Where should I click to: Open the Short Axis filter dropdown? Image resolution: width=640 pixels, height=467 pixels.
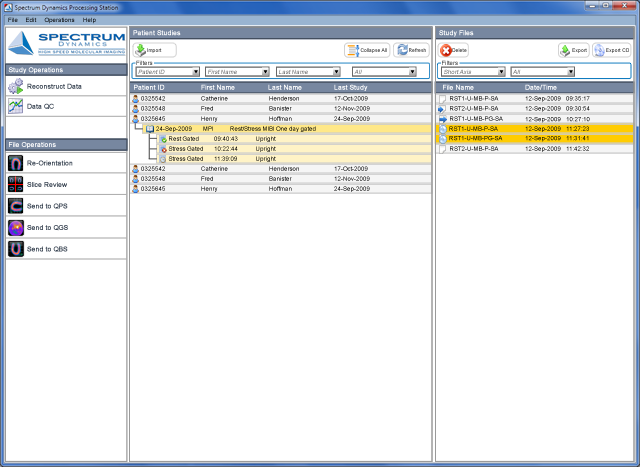click(473, 72)
